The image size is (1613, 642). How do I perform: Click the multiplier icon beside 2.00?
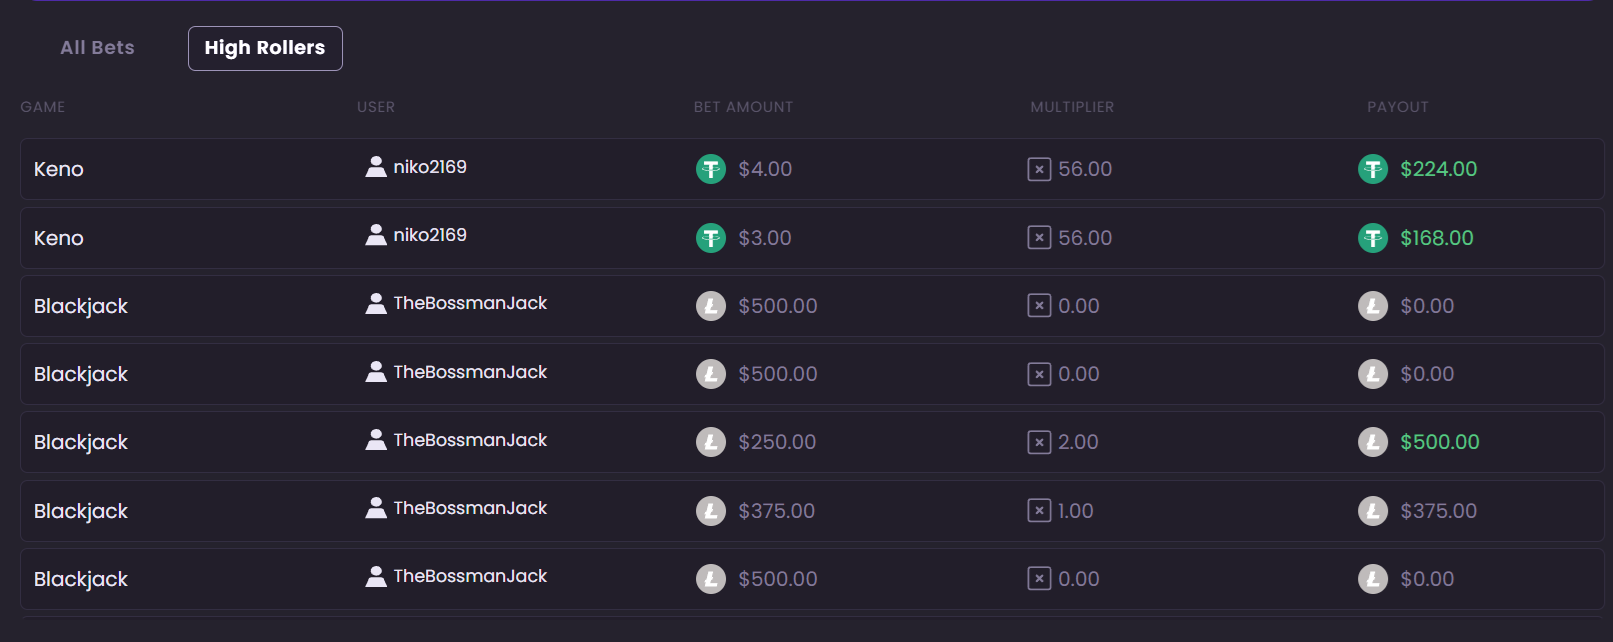tap(1039, 442)
